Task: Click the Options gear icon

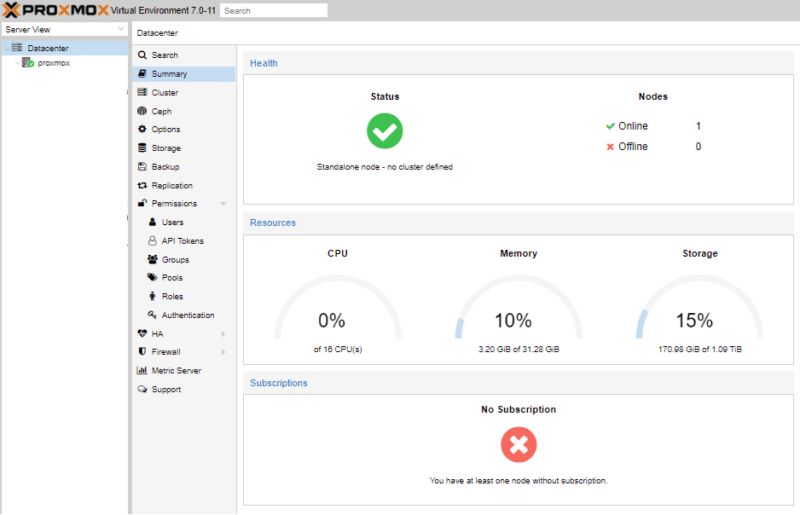Action: tap(143, 130)
